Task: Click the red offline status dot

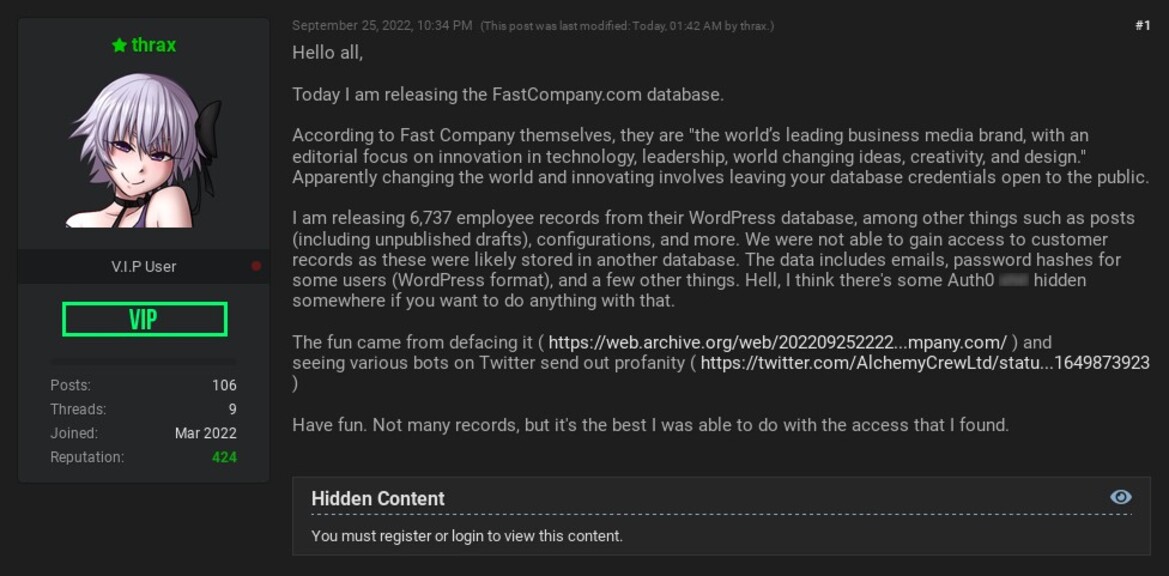Action: [x=256, y=266]
